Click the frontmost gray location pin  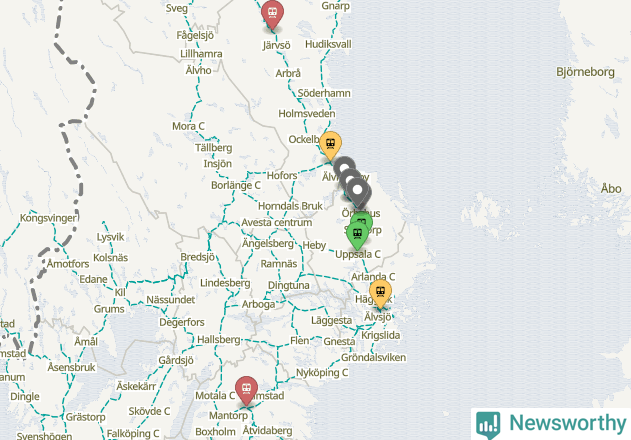[358, 192]
